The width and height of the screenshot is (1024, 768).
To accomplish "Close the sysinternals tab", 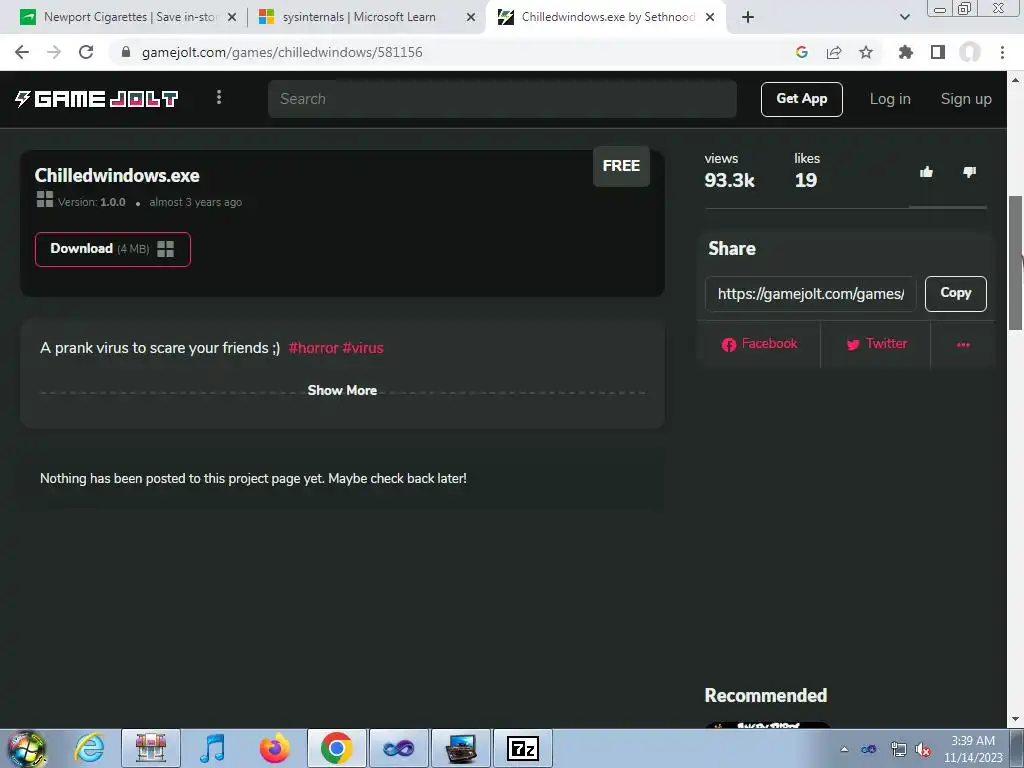I will (x=471, y=18).
